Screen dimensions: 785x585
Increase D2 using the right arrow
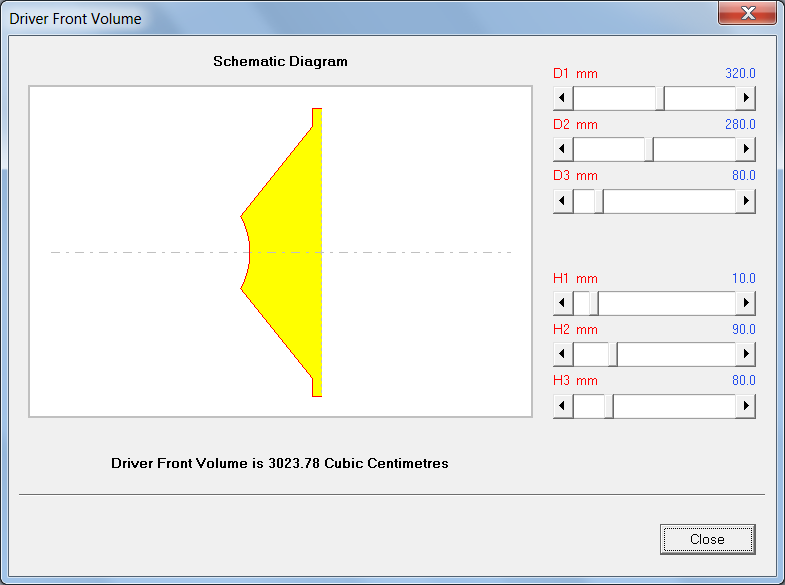pyautogui.click(x=745, y=149)
